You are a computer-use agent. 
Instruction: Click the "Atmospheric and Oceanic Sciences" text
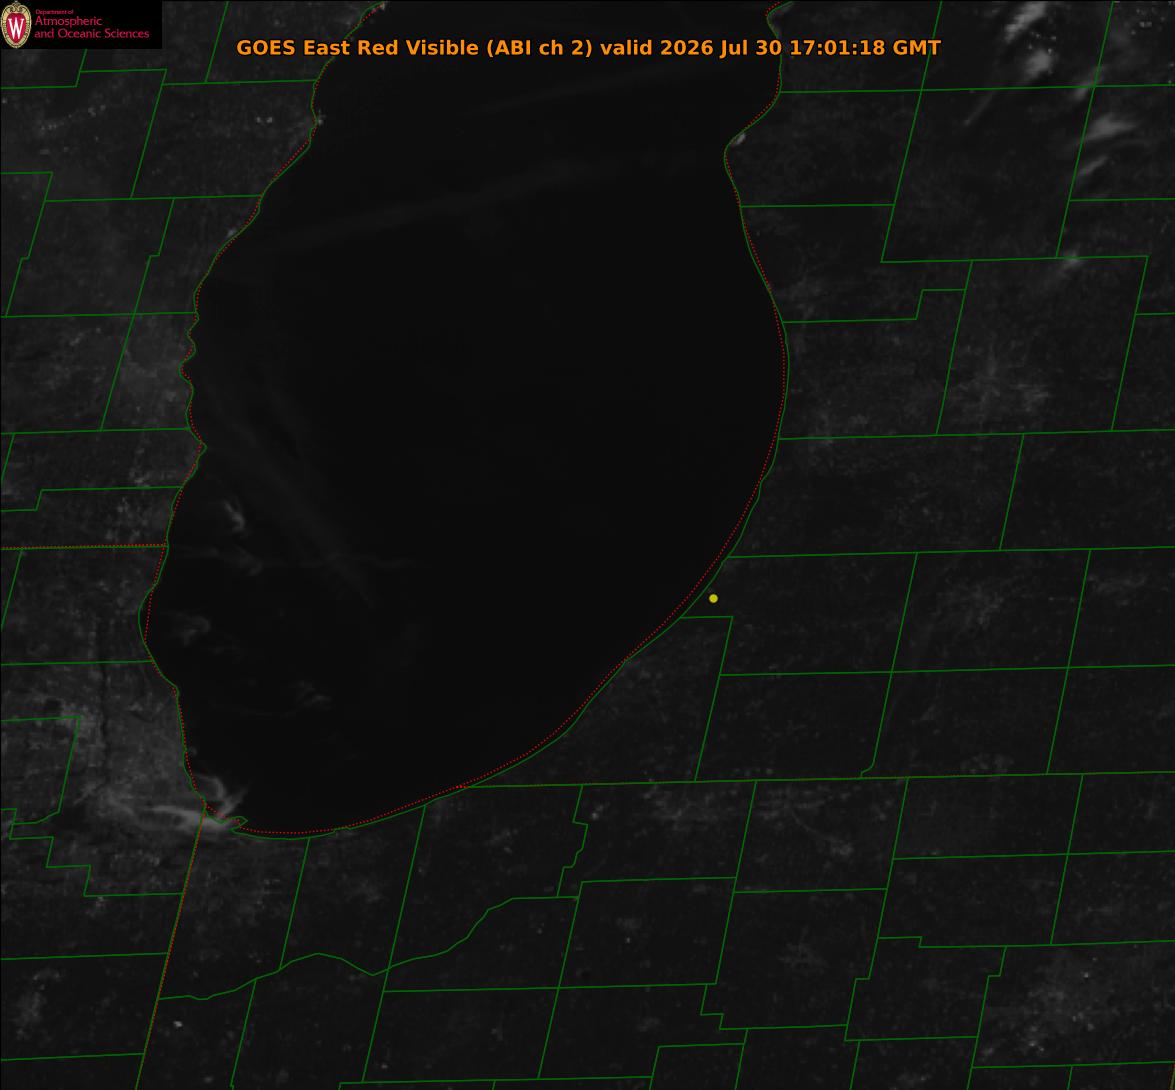(x=91, y=27)
